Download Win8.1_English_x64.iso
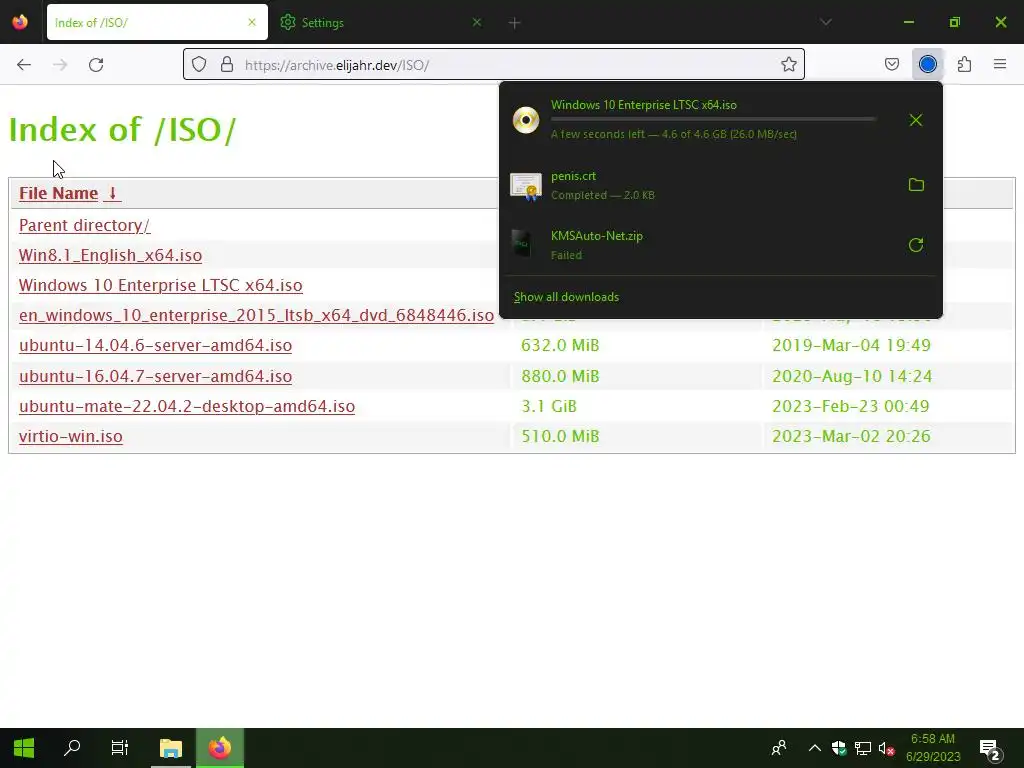Screen dimensions: 1024x768 110,255
